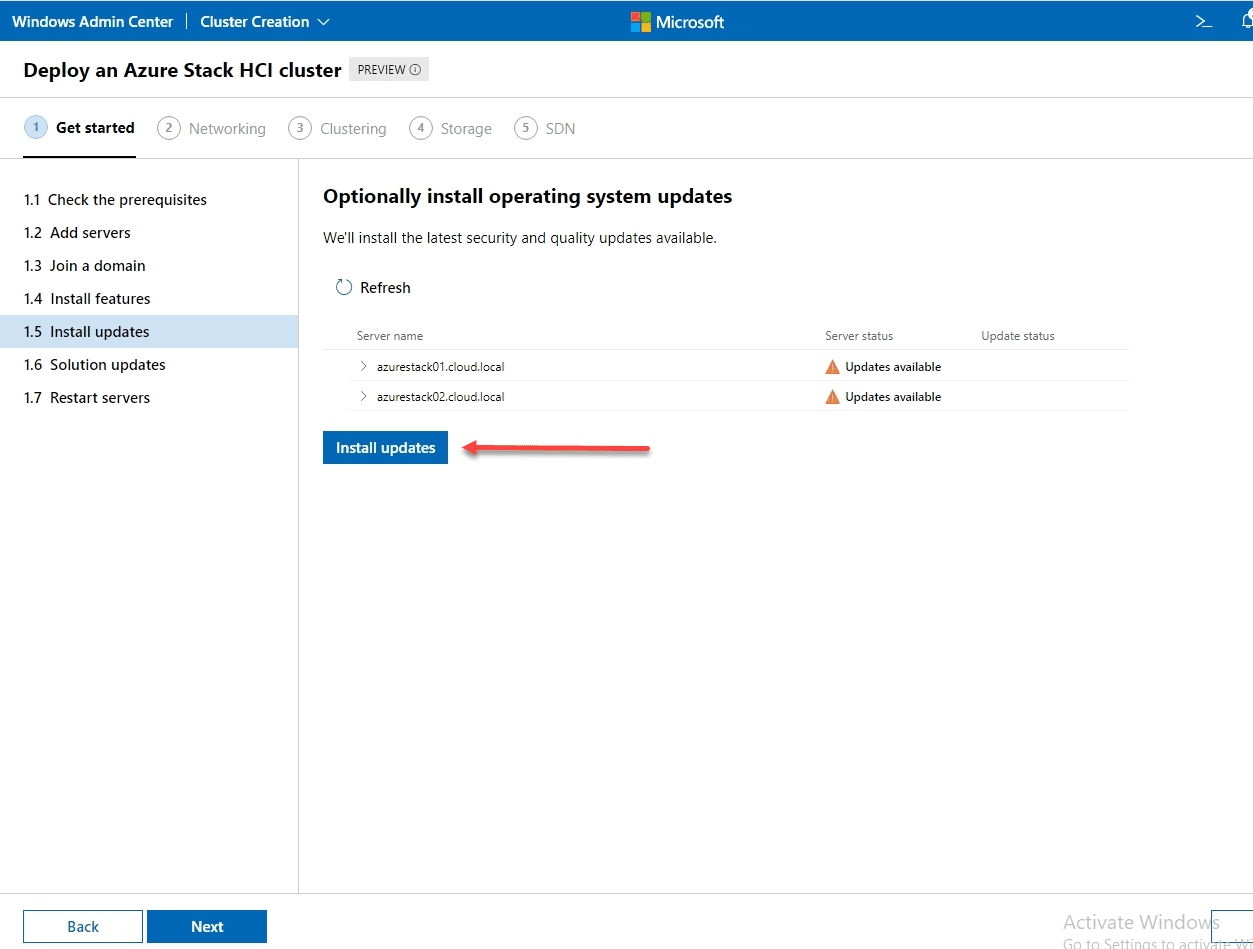
Task: Click the PREVIEW info icon
Action: point(415,70)
